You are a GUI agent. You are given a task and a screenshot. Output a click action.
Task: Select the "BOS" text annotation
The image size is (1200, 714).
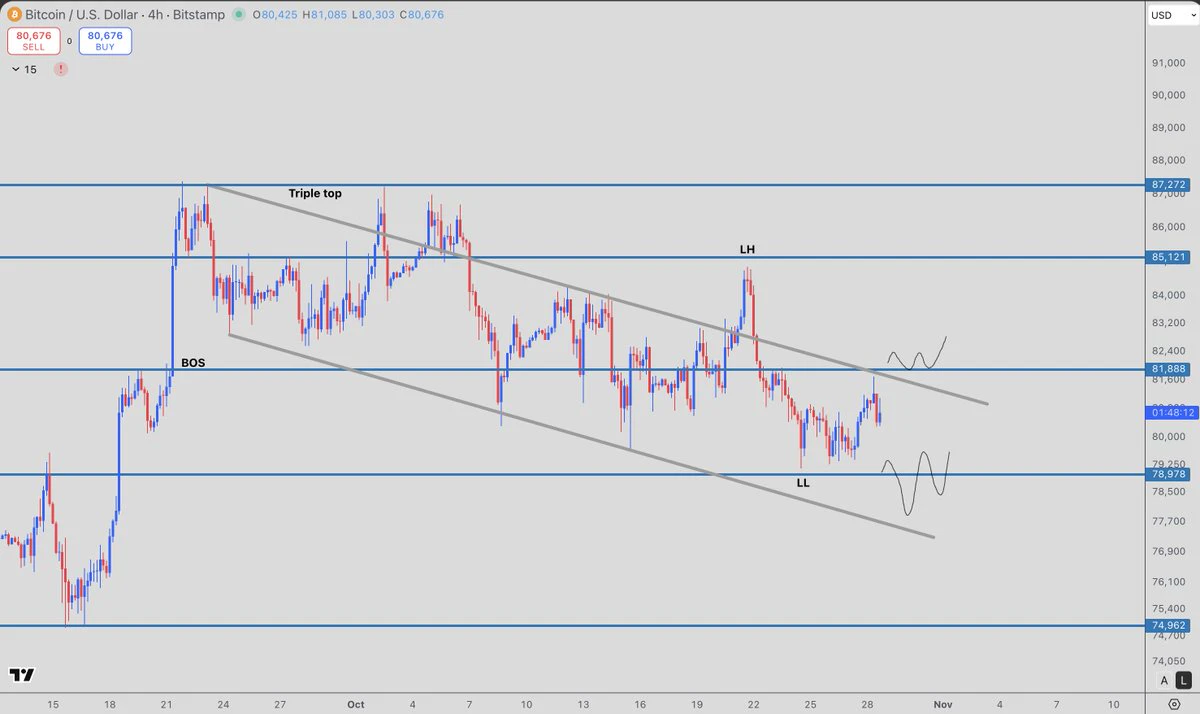(193, 363)
